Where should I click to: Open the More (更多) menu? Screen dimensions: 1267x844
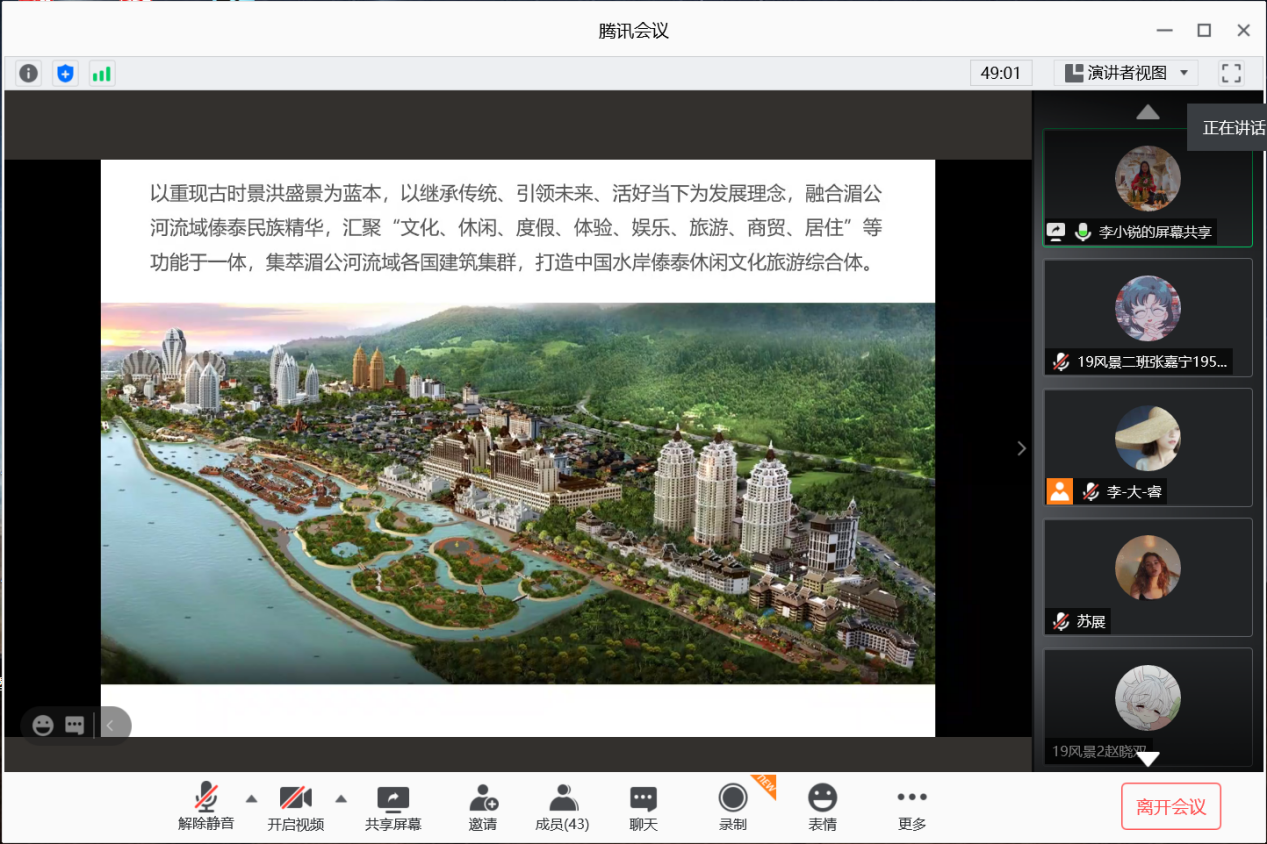(912, 807)
